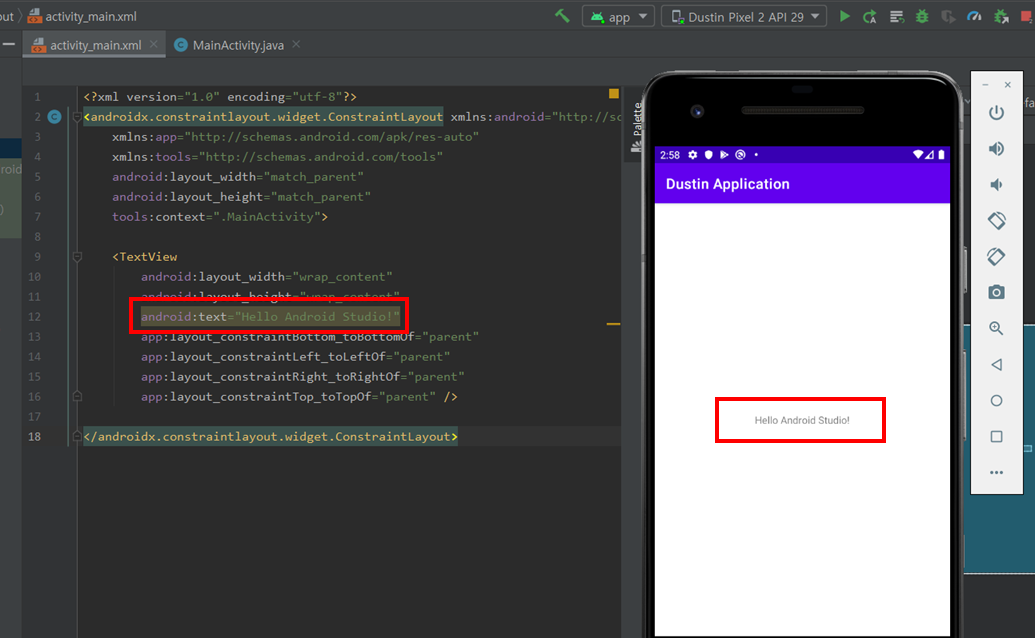Screen dimensions: 1035x638
Task: Click the yellow inspection warning indicator square
Action: tap(614, 94)
